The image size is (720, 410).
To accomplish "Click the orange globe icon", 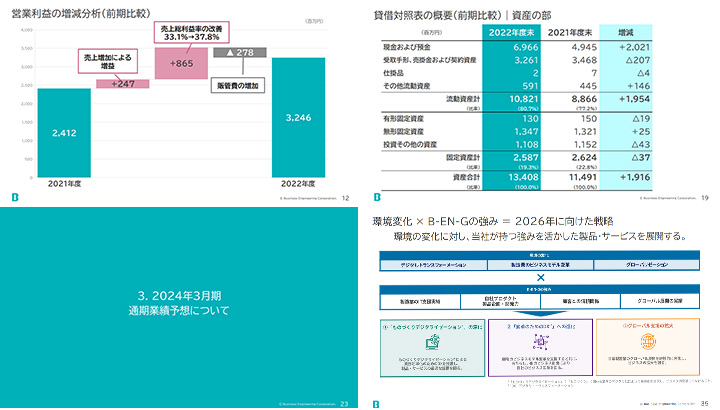I will tap(648, 341).
